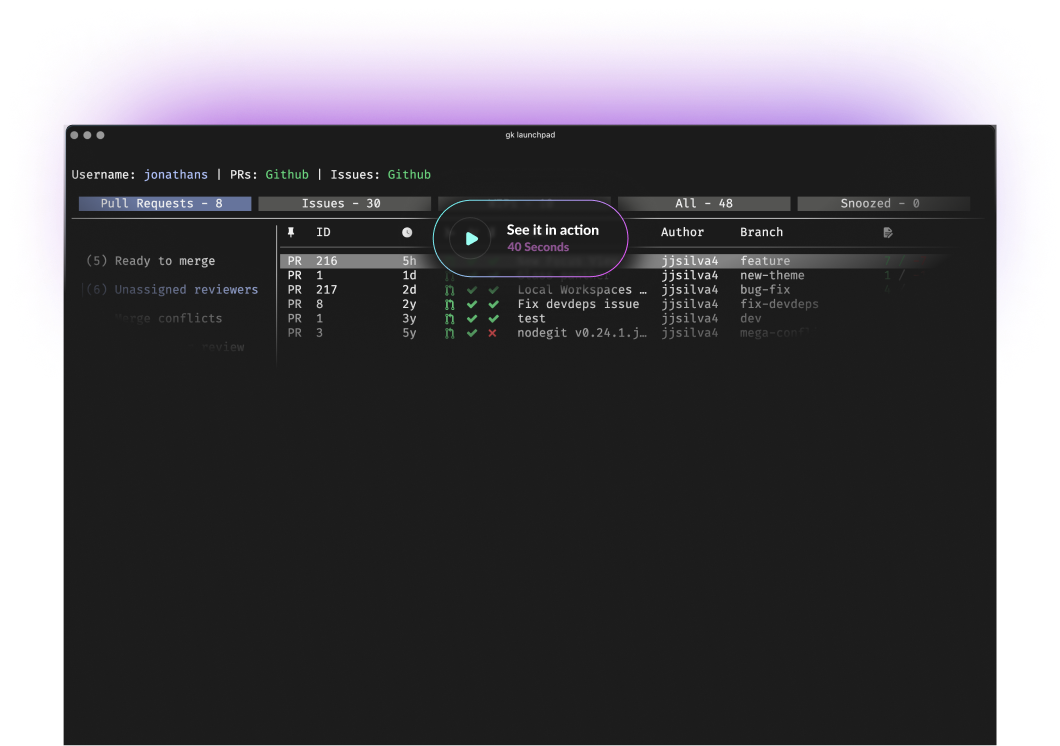
Task: Click the 2y age value
Action: click(409, 305)
